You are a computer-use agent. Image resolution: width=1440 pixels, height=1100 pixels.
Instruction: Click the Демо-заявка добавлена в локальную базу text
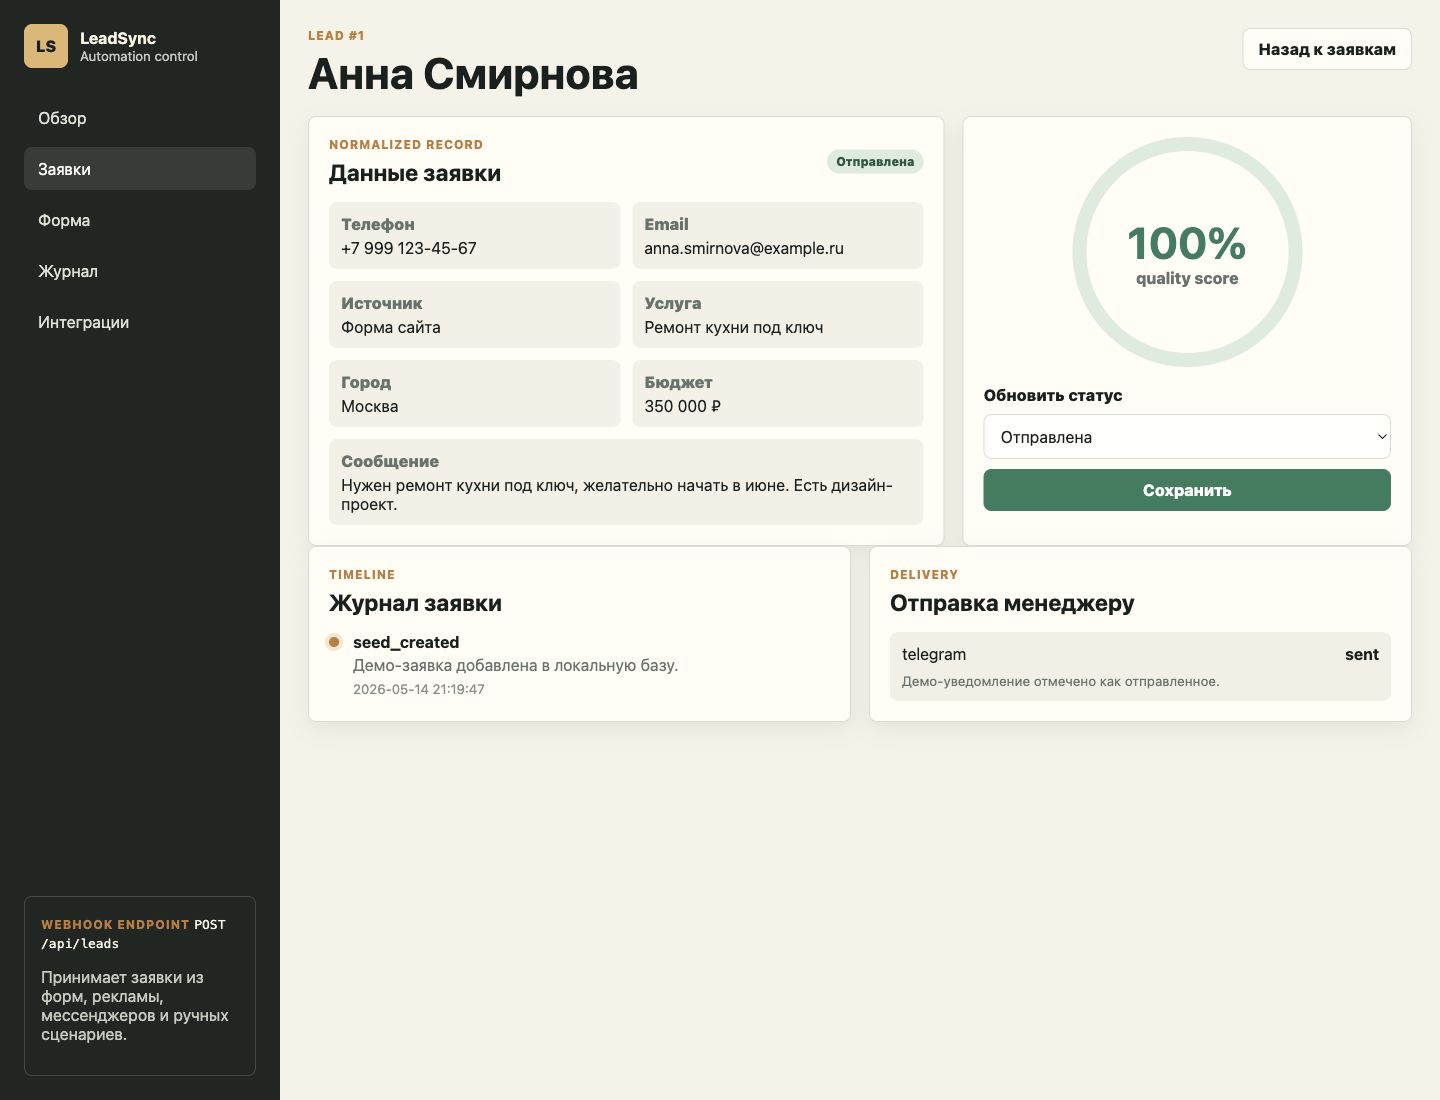point(516,665)
